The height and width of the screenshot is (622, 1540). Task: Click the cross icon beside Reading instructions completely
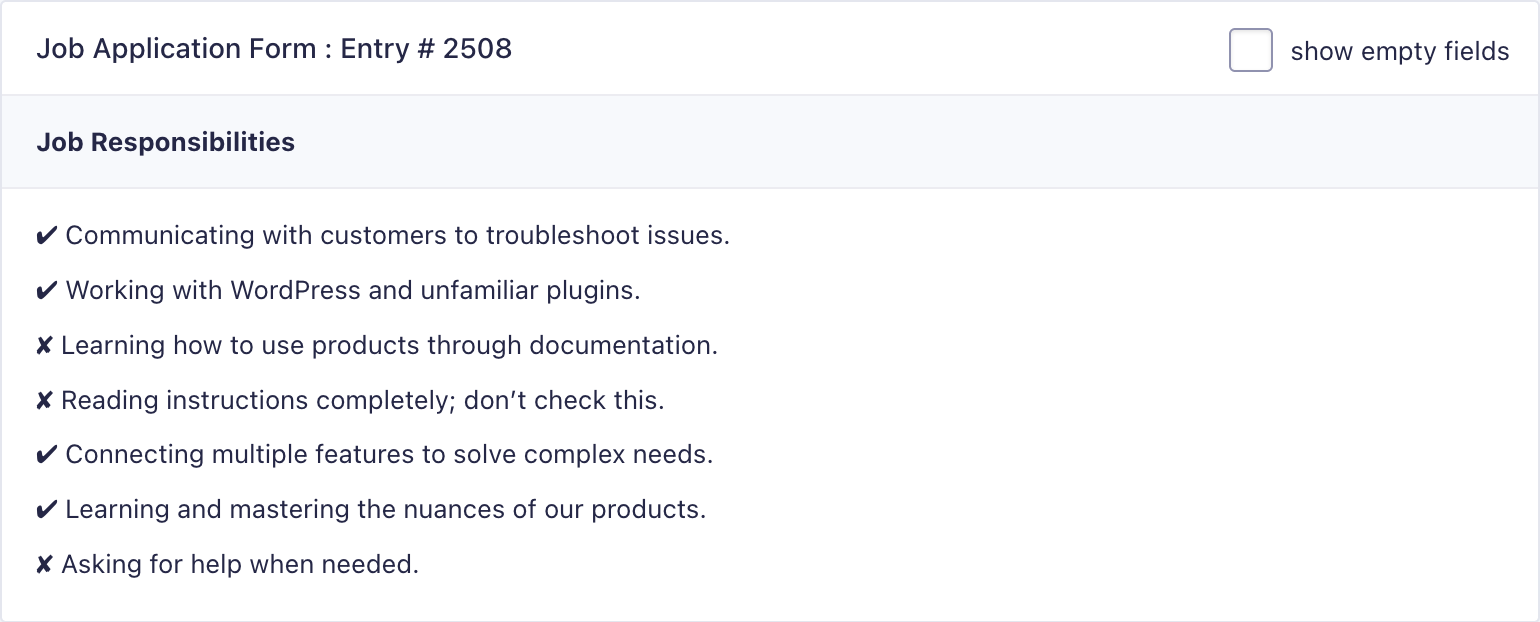point(44,401)
